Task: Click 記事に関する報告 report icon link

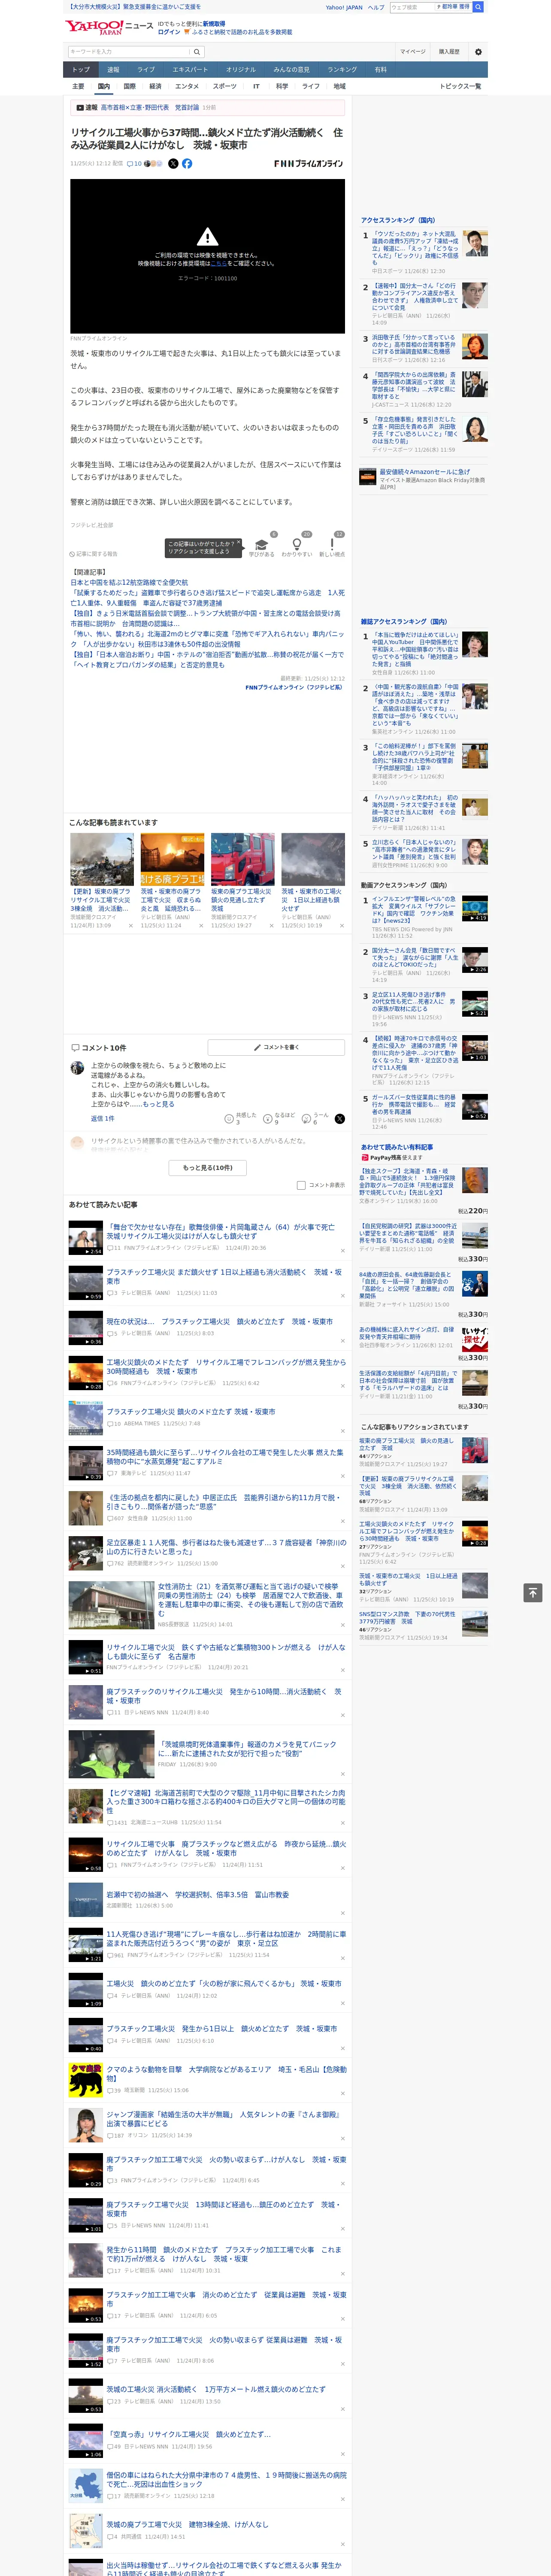Action: point(93,553)
